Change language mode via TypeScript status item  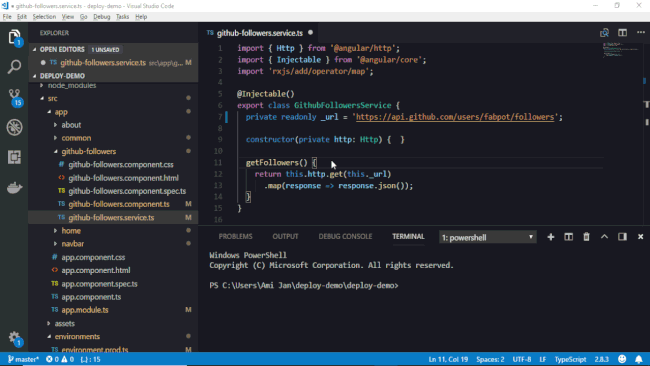[x=570, y=359]
